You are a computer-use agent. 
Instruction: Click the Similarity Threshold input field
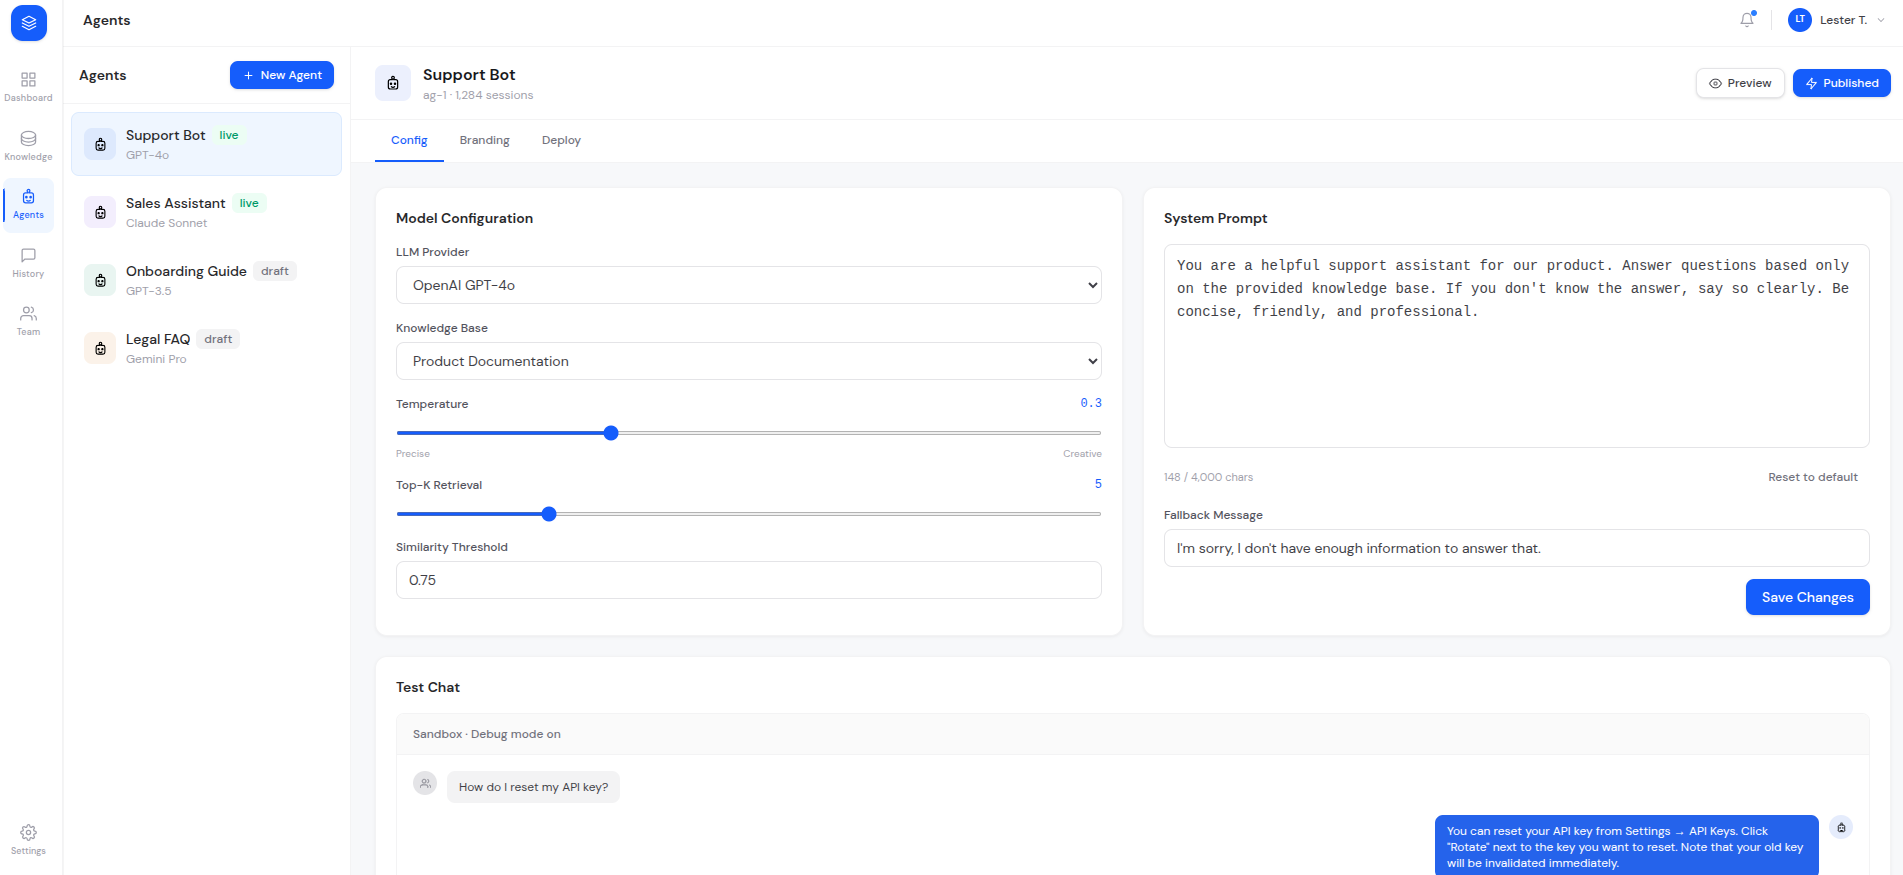coord(749,580)
